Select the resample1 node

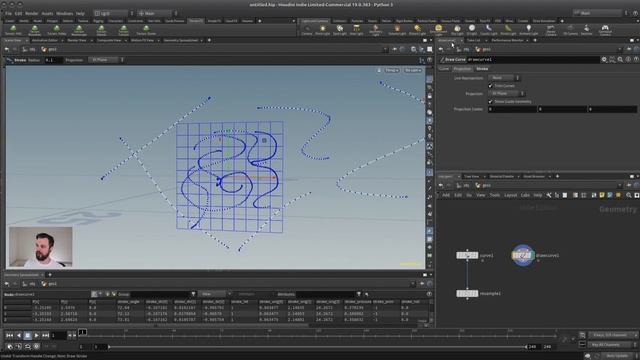coord(467,293)
